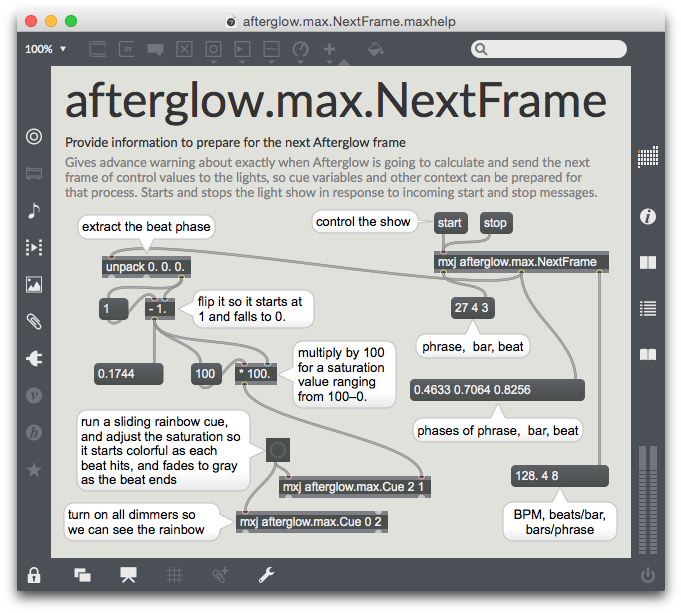Screen dimensions: 681x613
Task: Open new view windows icon in bottom bar
Action: 82,575
